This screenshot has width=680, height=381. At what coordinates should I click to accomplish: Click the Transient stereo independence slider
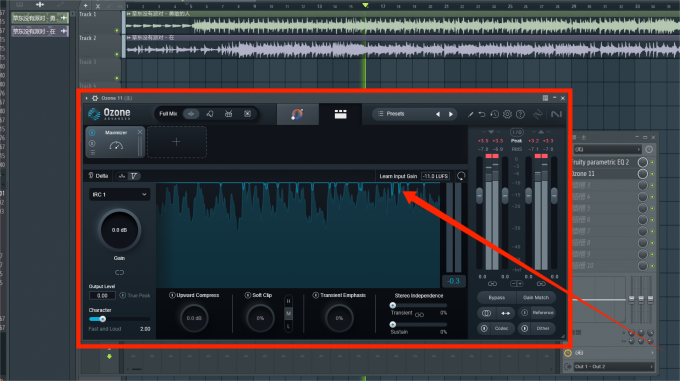419,305
